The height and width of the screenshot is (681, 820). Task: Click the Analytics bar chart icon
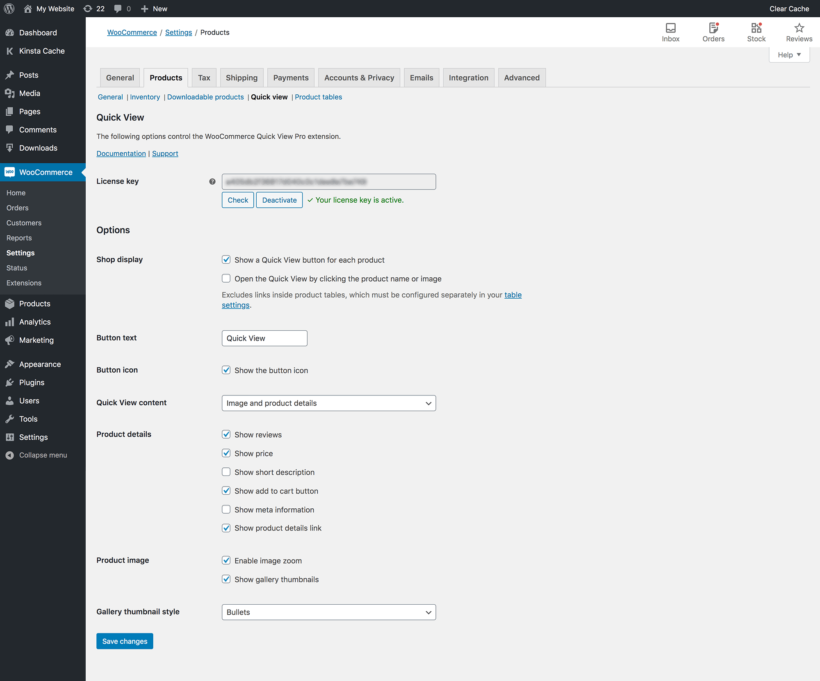(9, 322)
